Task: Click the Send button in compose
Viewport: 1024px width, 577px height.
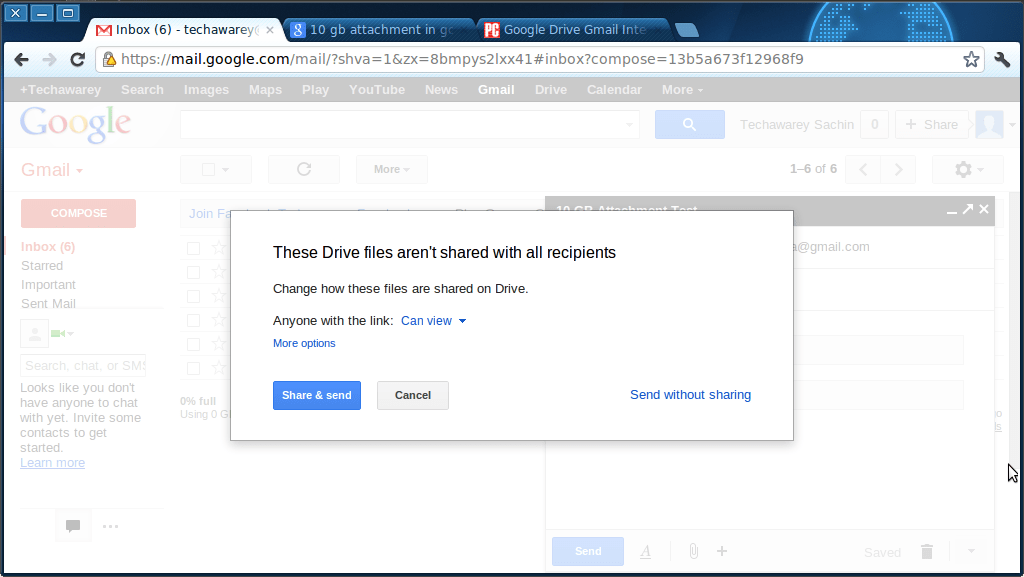Action: [588, 552]
